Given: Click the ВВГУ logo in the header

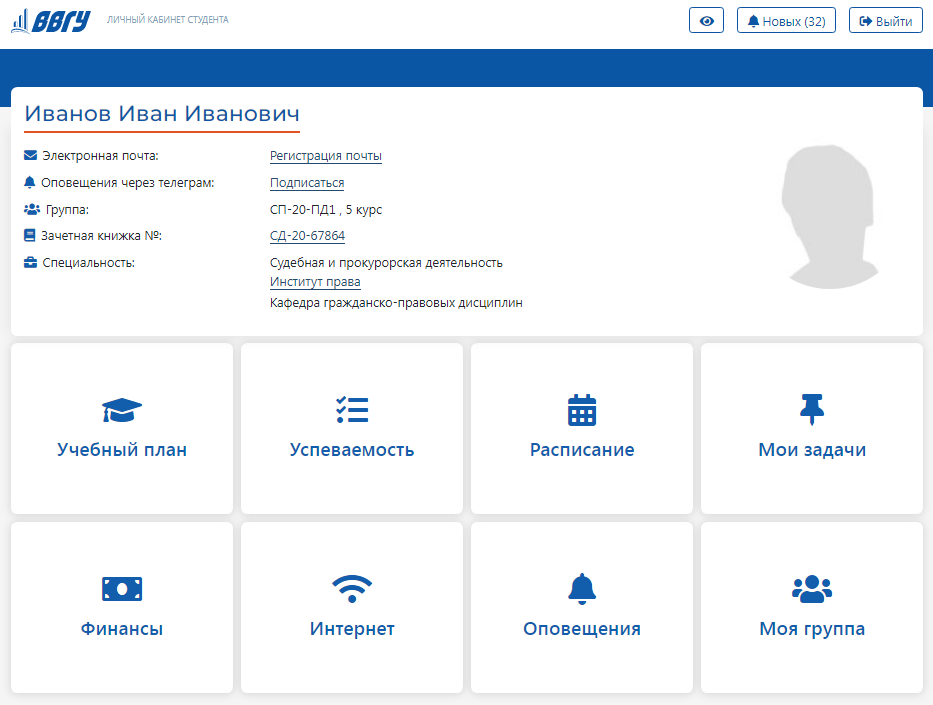Looking at the screenshot, I should click(51, 21).
